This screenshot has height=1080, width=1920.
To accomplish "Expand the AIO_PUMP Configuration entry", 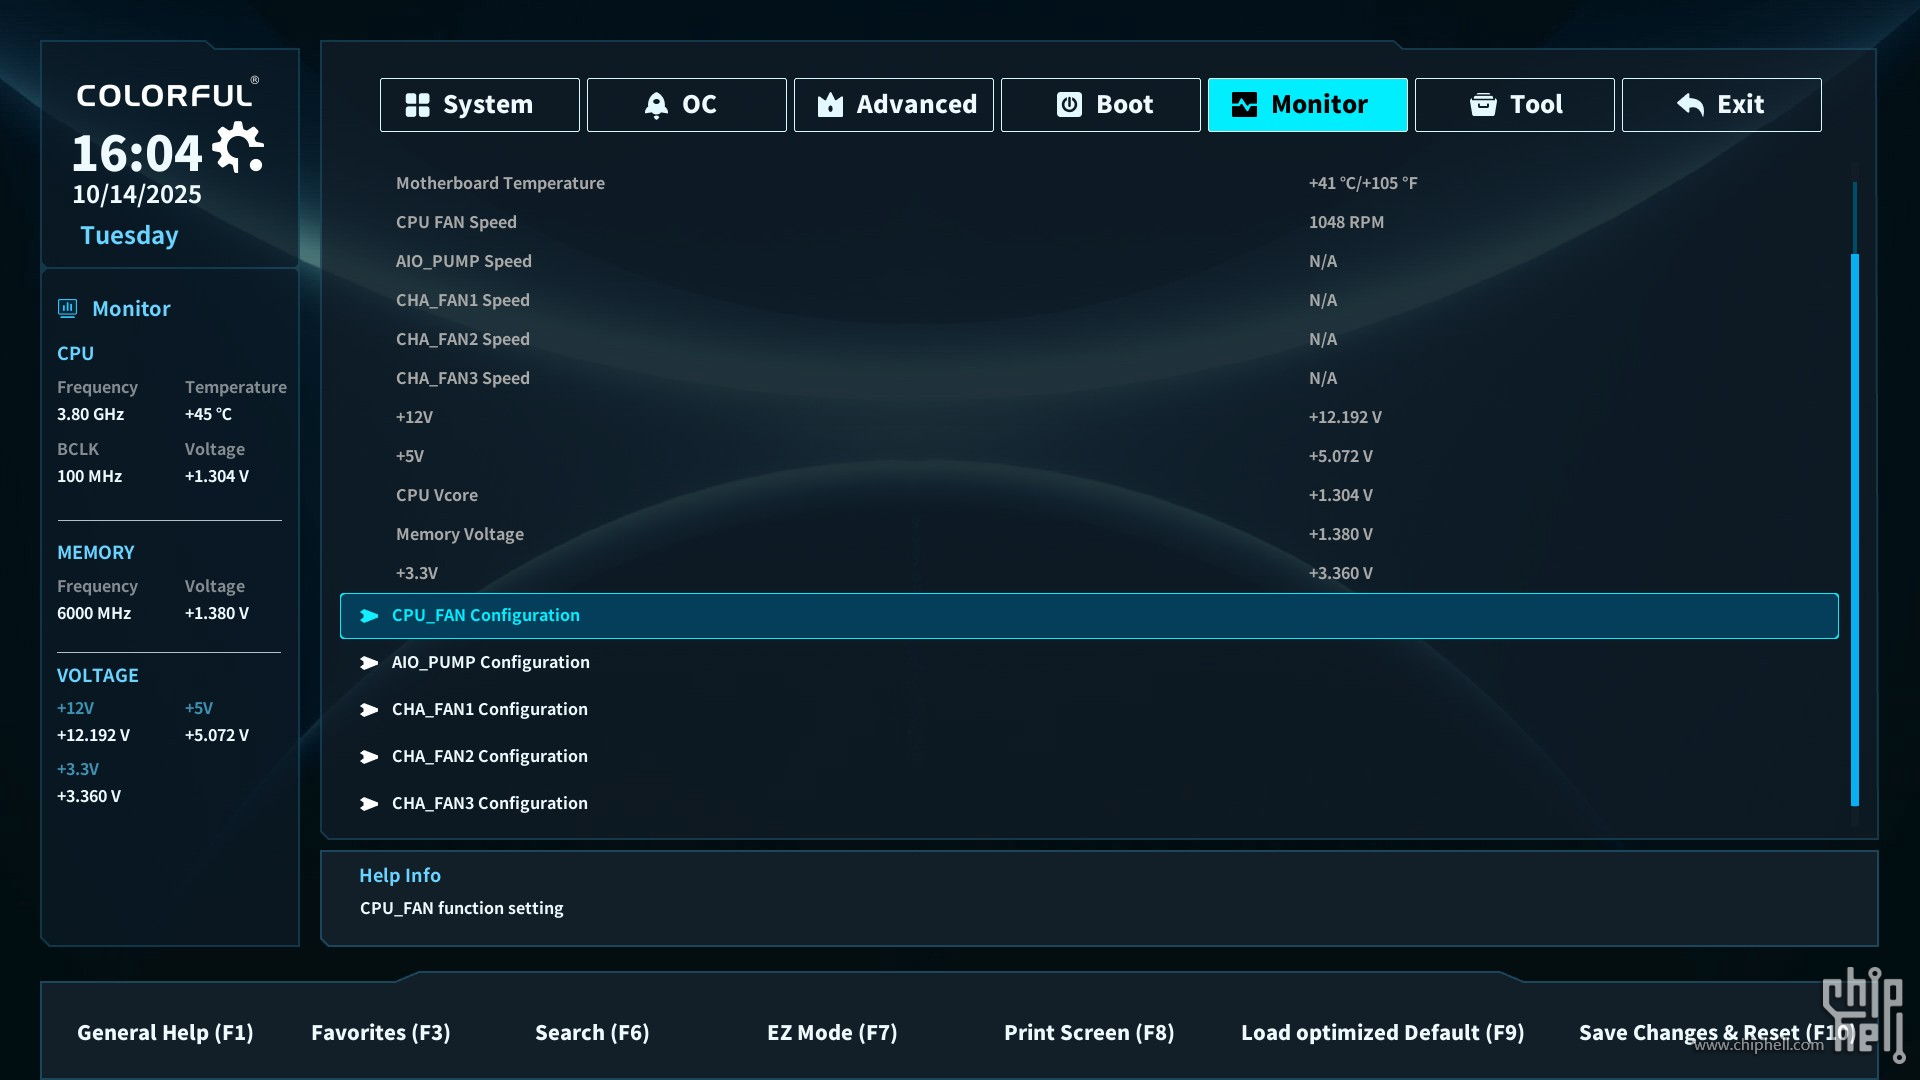I will [x=490, y=662].
